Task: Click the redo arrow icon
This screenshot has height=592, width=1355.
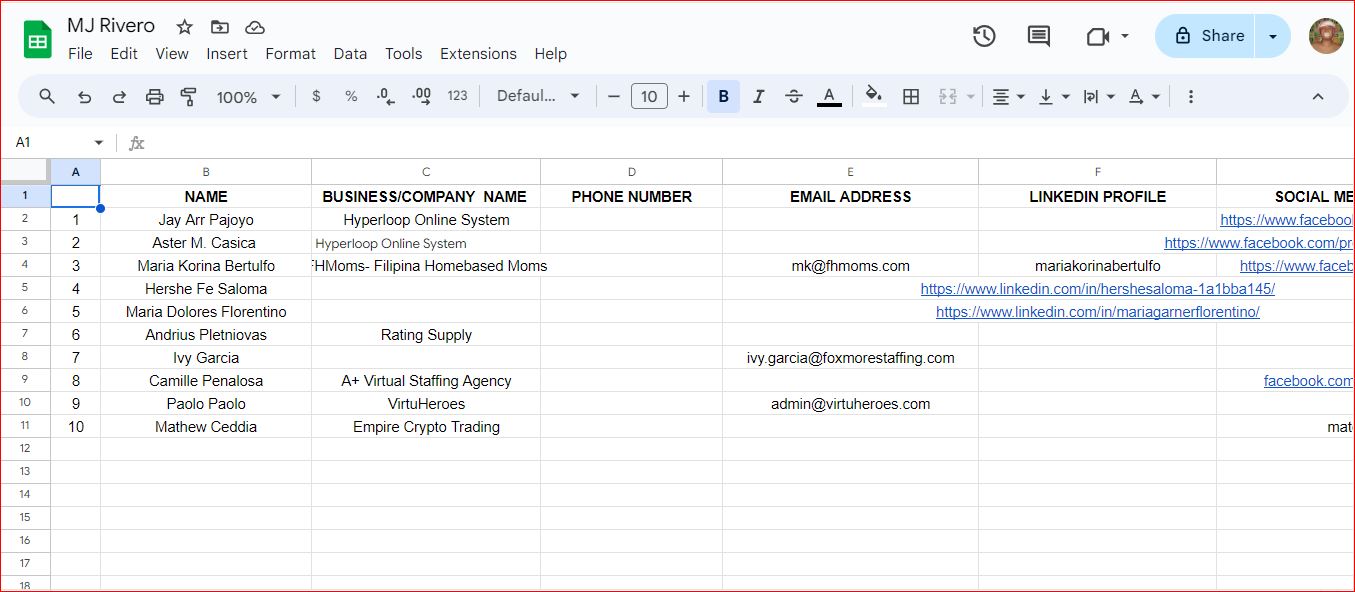Action: (119, 97)
